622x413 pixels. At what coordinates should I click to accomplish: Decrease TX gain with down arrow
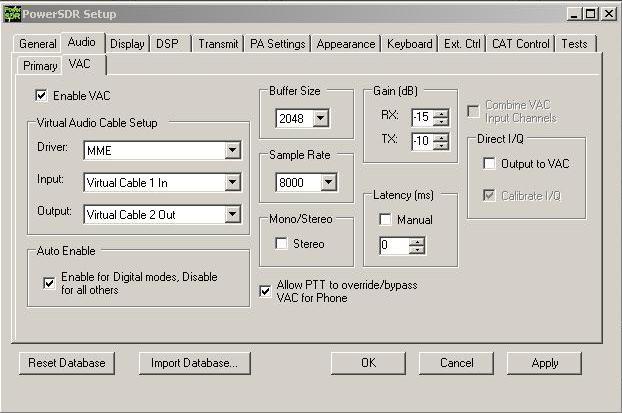pyautogui.click(x=442, y=145)
